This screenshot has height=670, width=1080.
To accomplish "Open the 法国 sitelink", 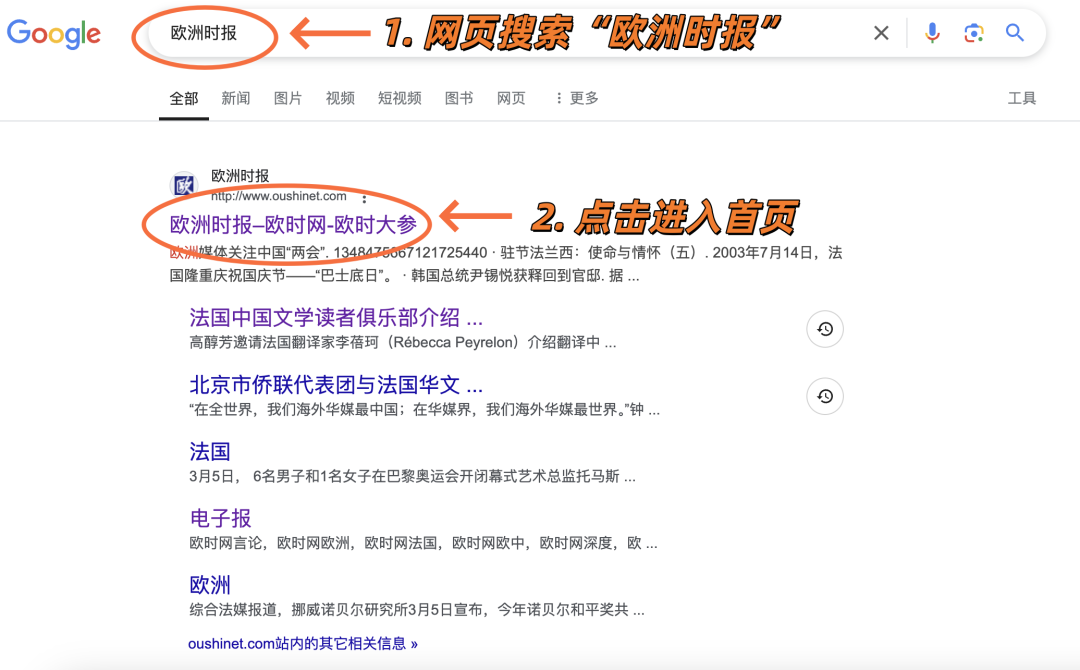I will tap(210, 452).
